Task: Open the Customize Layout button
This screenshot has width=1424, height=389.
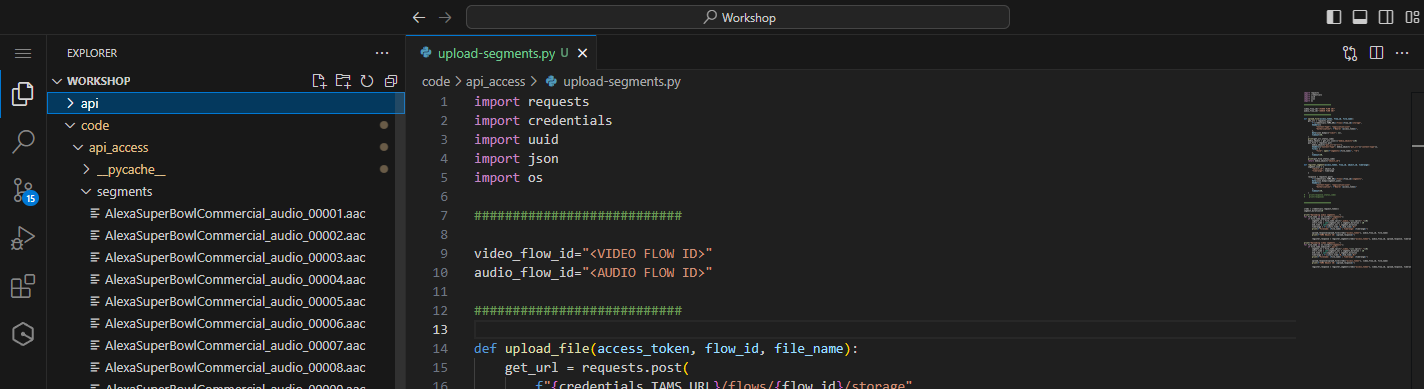Action: point(1412,17)
